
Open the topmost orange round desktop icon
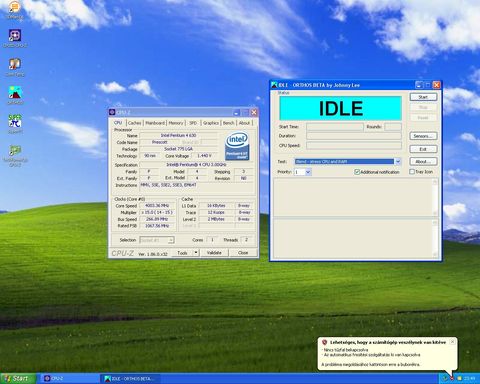click(15, 10)
